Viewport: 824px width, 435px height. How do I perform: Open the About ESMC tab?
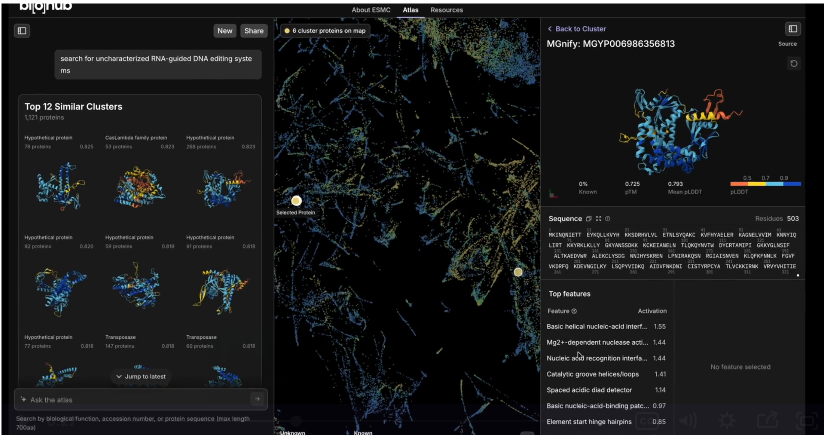click(372, 10)
